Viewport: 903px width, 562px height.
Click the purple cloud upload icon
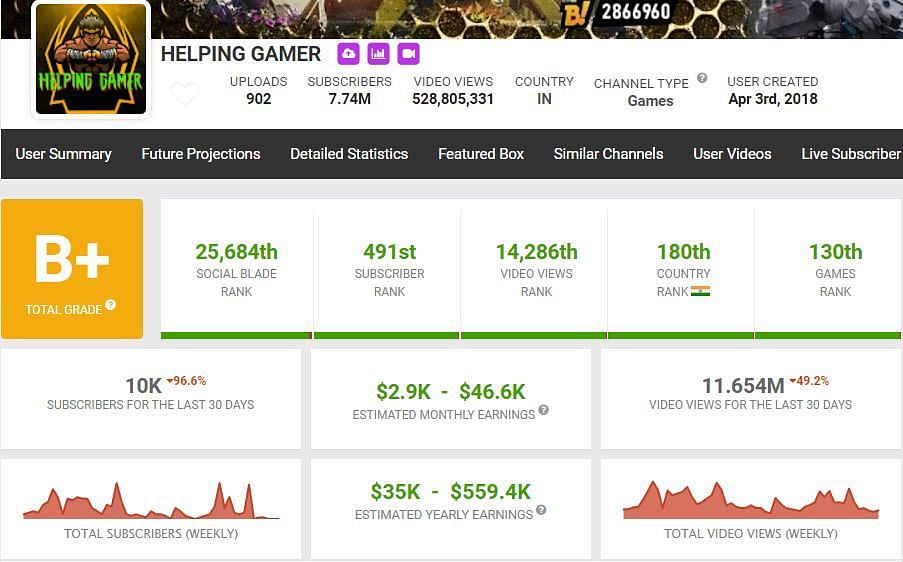click(348, 54)
